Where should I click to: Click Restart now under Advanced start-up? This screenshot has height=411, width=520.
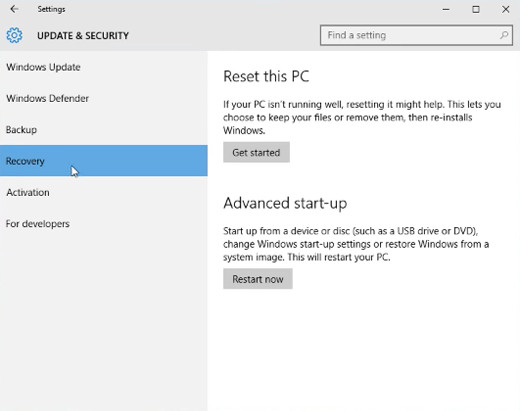click(x=258, y=279)
